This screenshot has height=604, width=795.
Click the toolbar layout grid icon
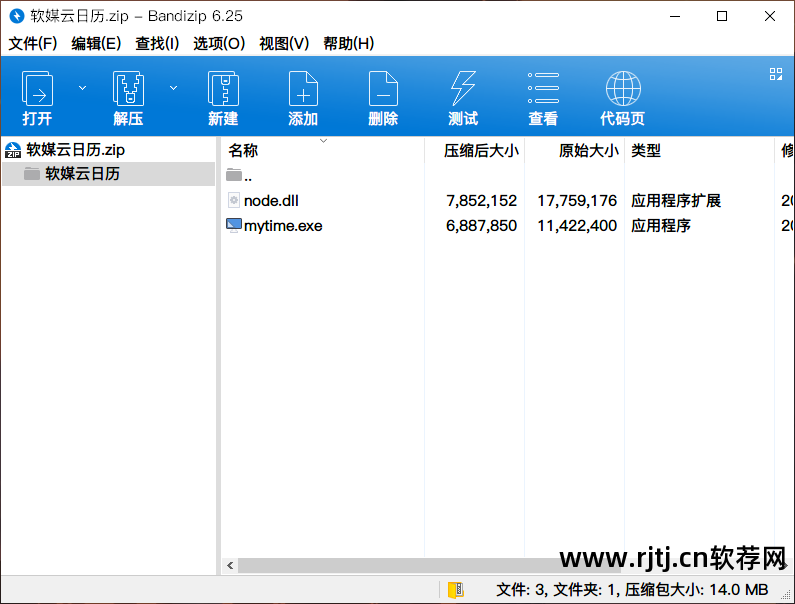click(x=776, y=74)
